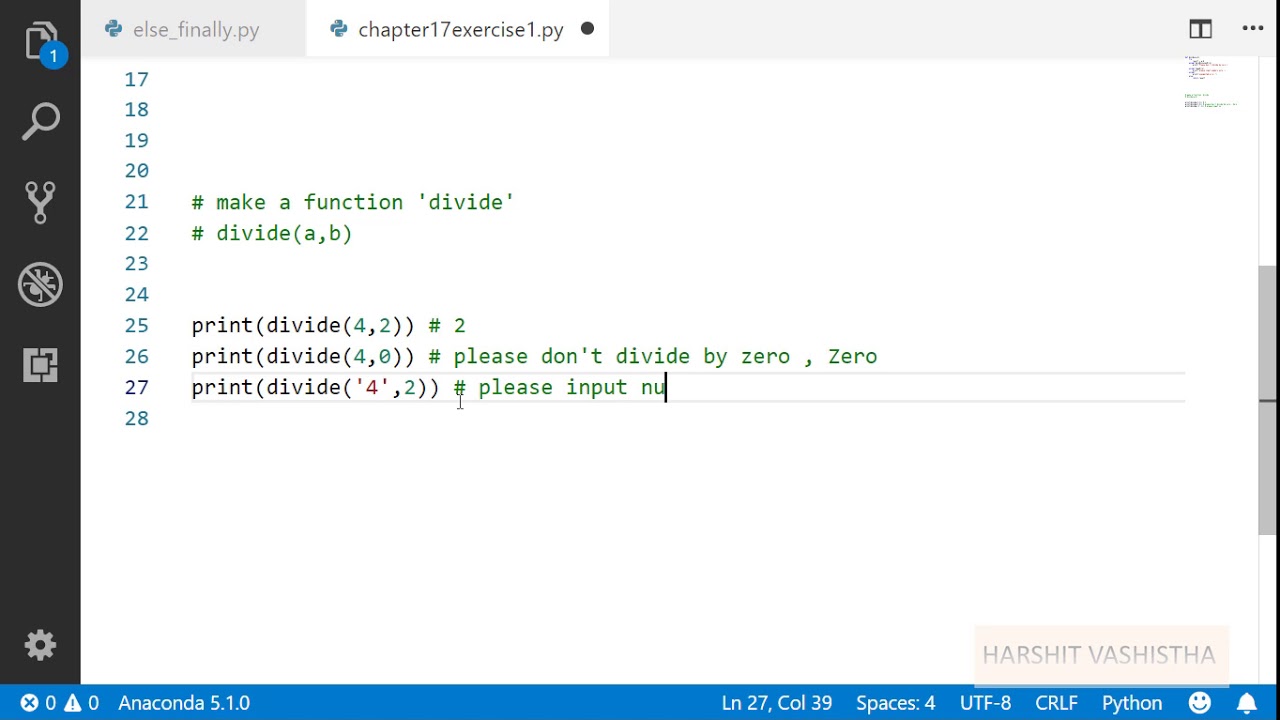Click the feedback smiley icon
The width and height of the screenshot is (1280, 720).
(1200, 703)
